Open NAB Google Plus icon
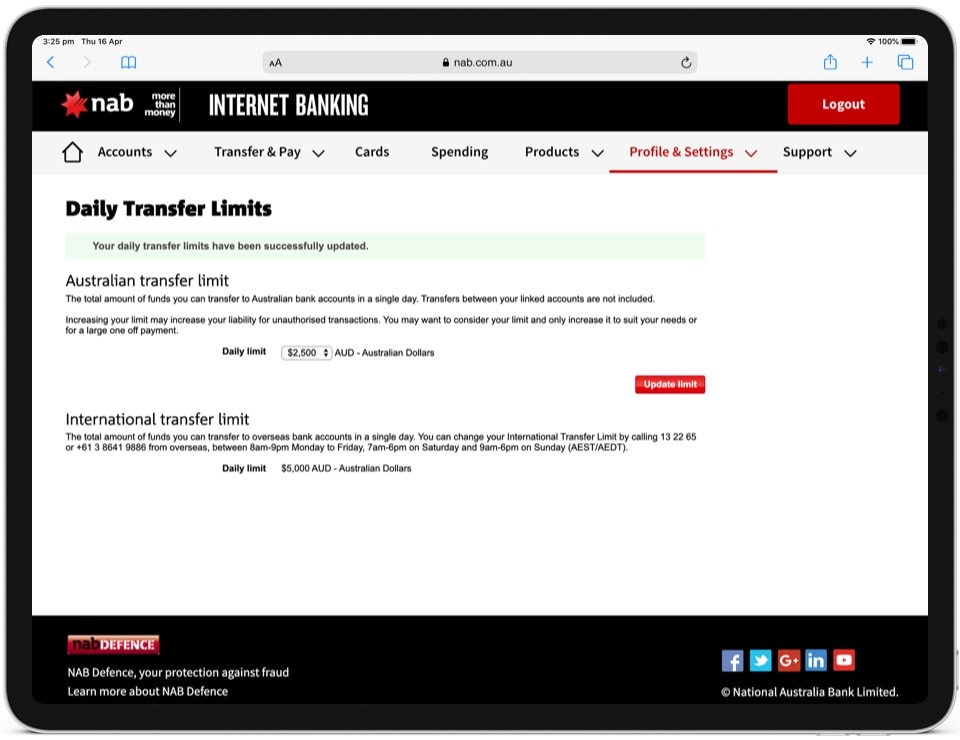Screen dimensions: 960x740 click(x=788, y=660)
